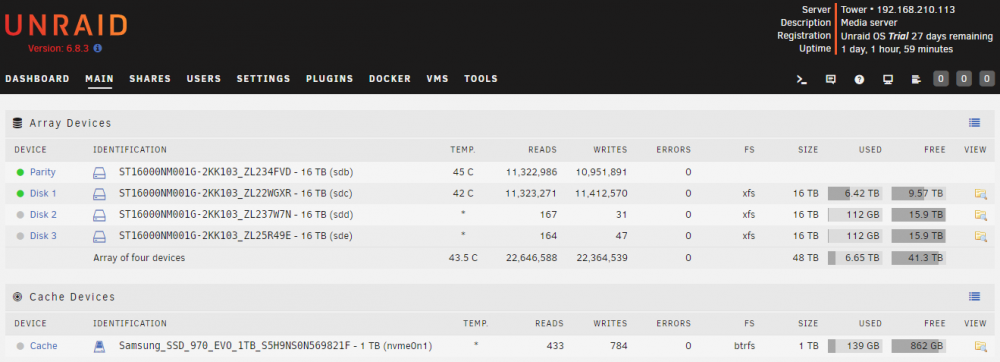Toggle Array Devices list view icon
1000x362 pixels.
pyautogui.click(x=974, y=123)
